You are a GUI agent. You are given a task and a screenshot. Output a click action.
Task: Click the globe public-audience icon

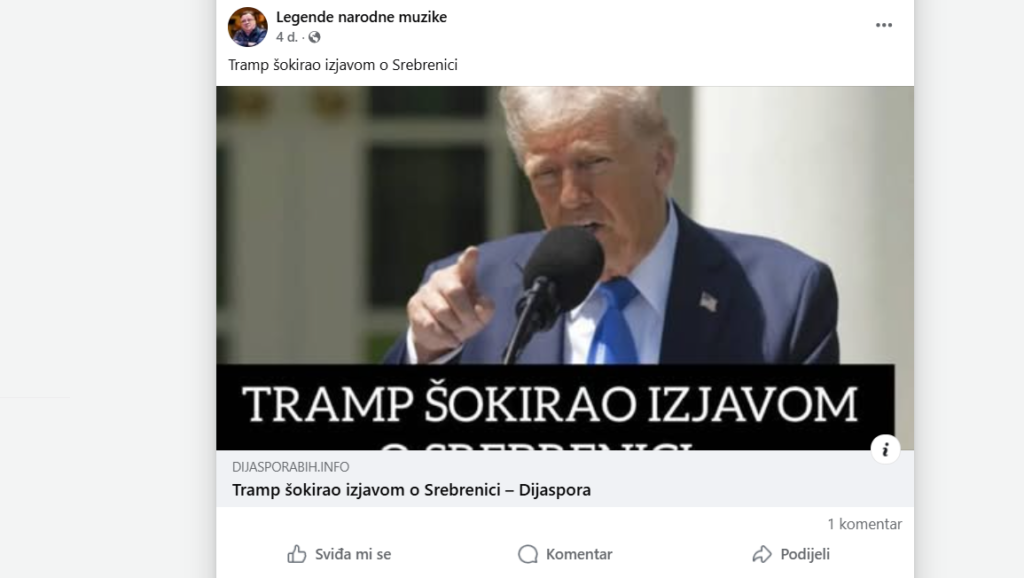pyautogui.click(x=314, y=37)
